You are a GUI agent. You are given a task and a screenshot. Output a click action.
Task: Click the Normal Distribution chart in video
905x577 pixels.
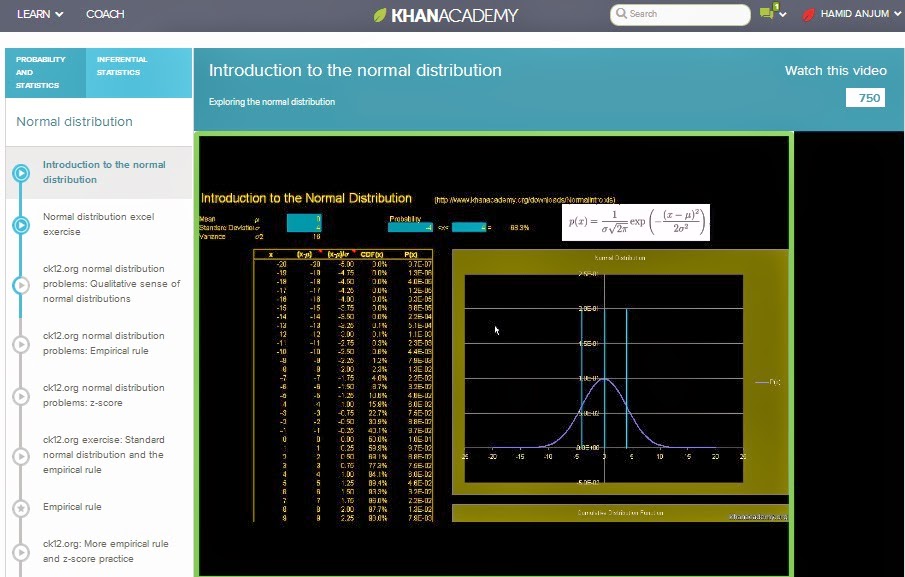(620, 372)
